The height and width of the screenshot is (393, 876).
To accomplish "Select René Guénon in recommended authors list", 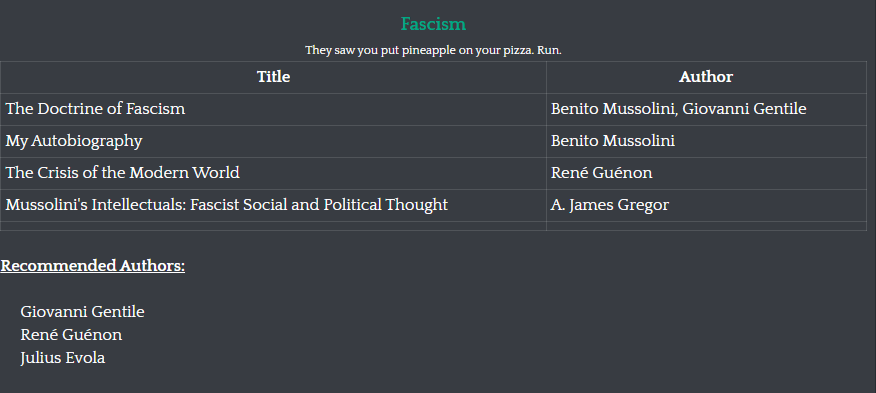I will (71, 335).
